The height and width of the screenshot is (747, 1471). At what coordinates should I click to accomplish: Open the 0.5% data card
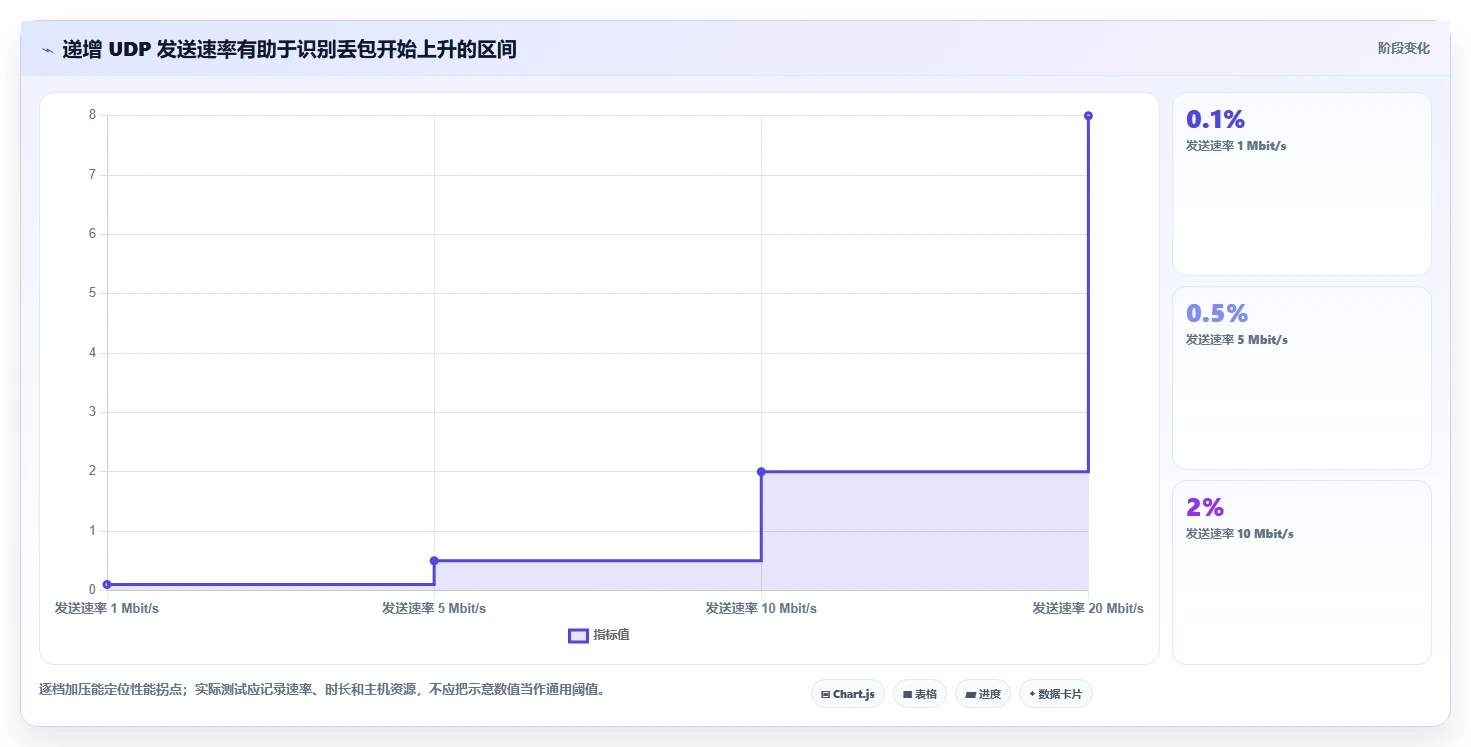1301,378
